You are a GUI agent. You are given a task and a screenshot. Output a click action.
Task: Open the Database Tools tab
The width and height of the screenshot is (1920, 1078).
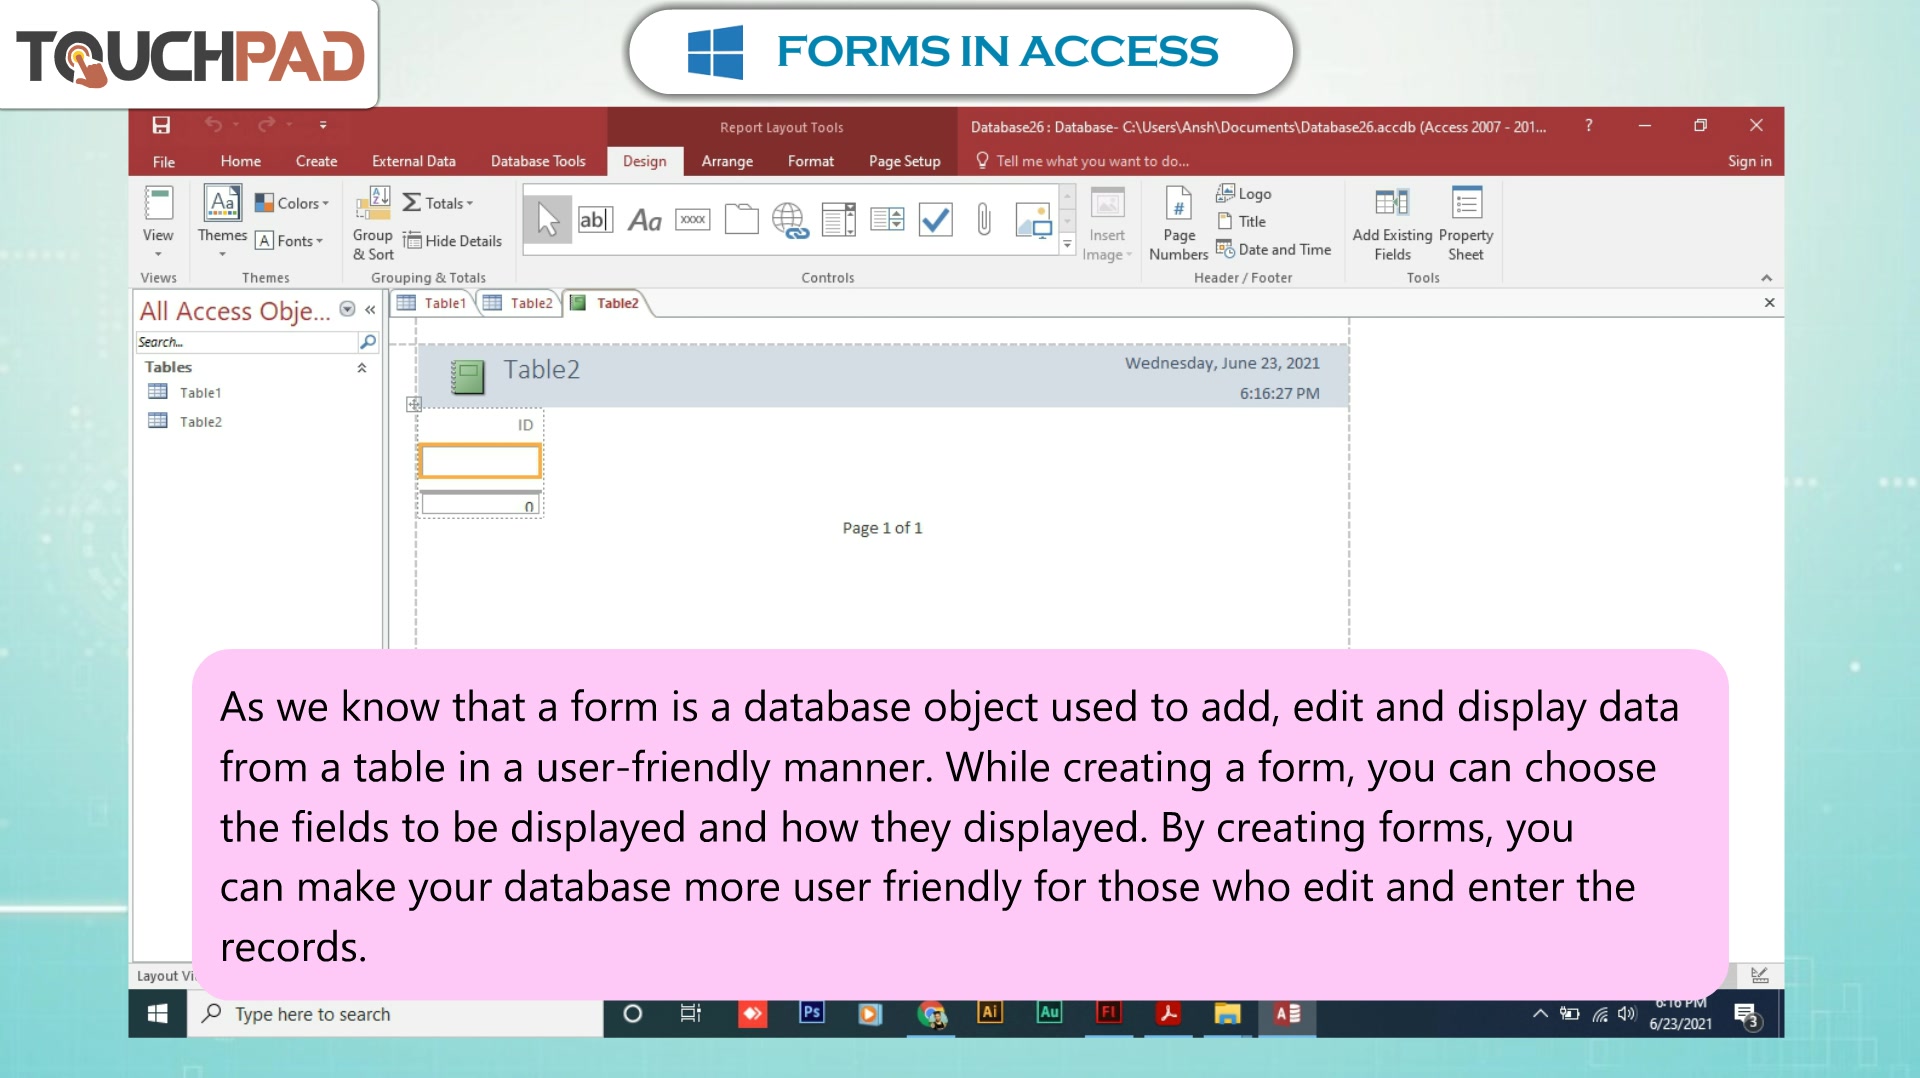point(538,161)
